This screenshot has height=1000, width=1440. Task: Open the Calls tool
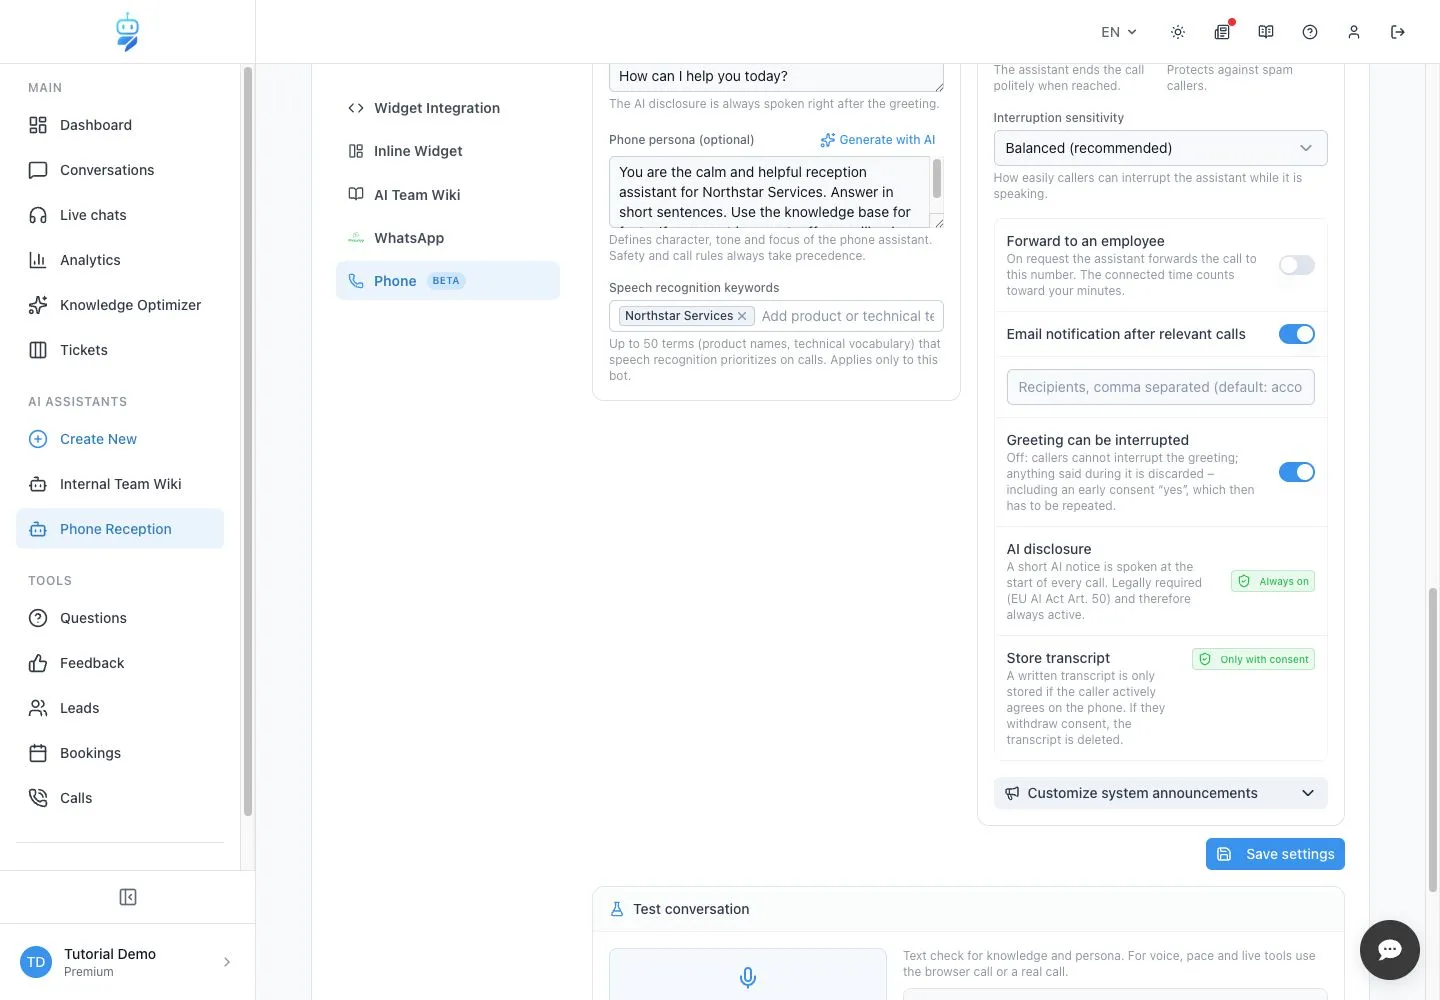[x=120, y=798]
